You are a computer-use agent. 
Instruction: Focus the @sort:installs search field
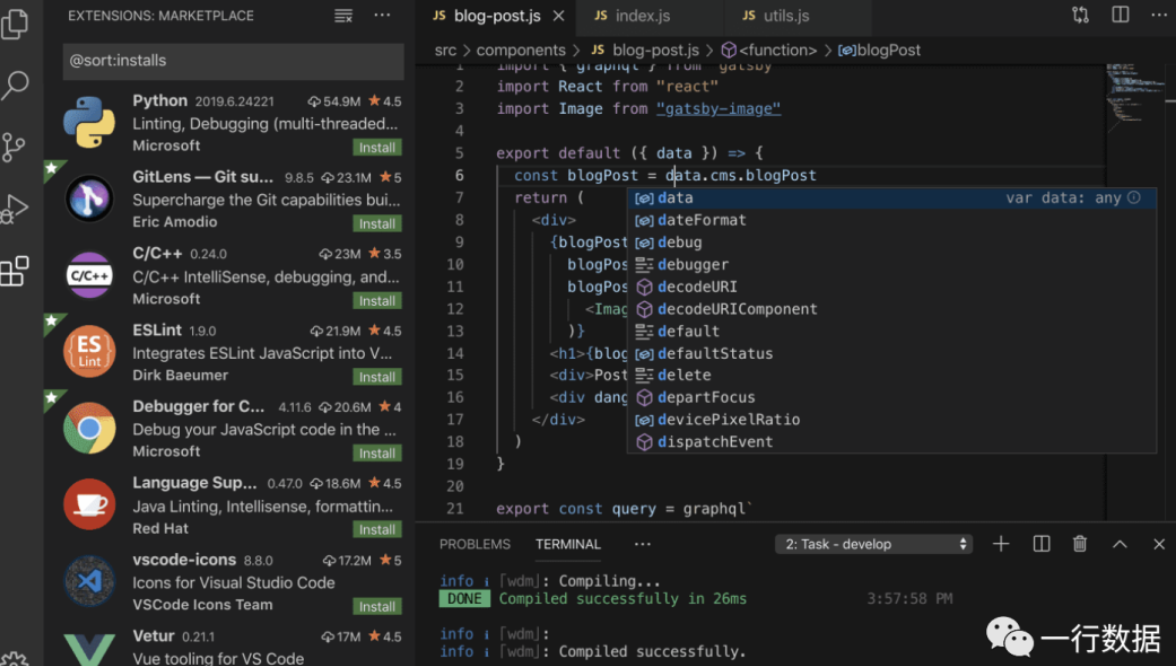pyautogui.click(x=233, y=61)
